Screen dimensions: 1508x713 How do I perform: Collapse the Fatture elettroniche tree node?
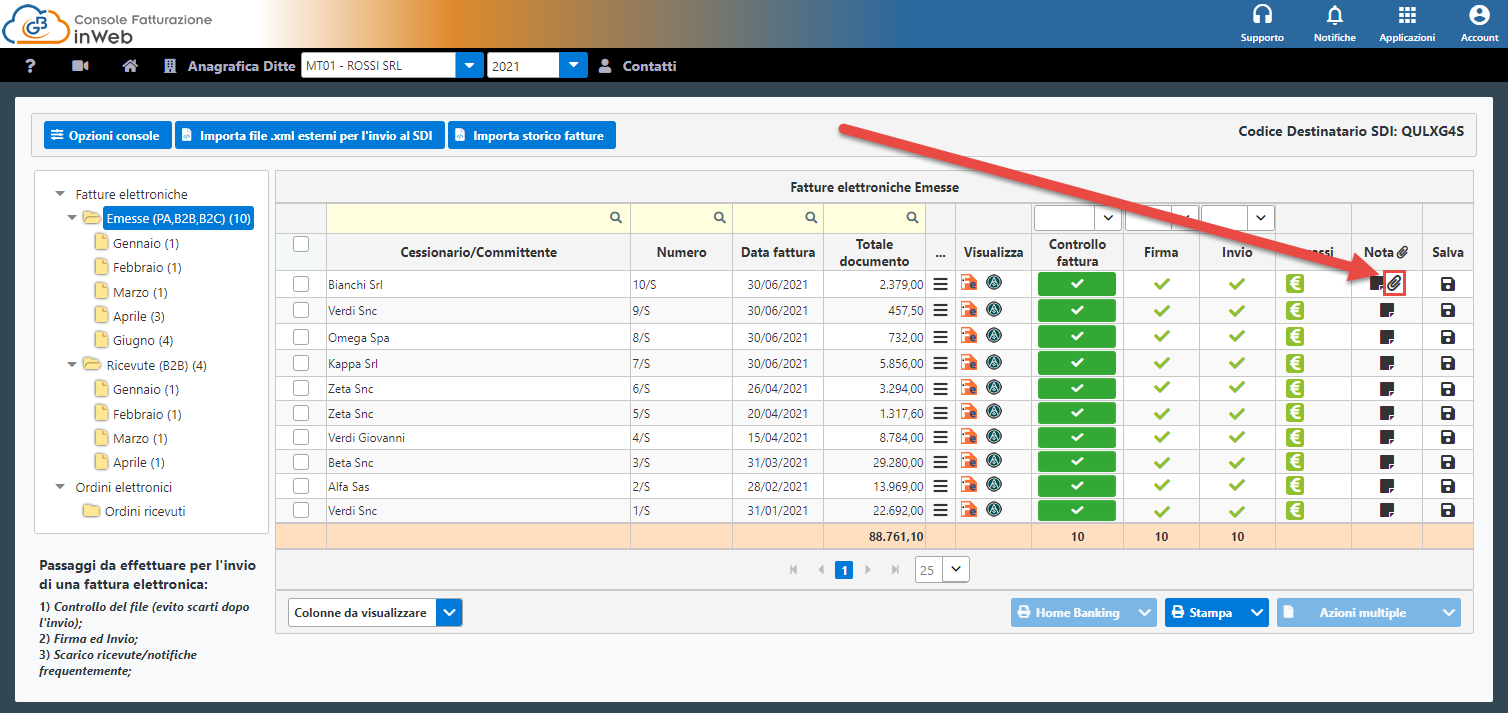(60, 194)
